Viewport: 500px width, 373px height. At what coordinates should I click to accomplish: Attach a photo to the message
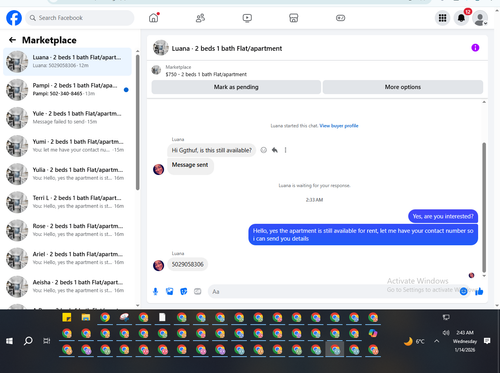170,292
